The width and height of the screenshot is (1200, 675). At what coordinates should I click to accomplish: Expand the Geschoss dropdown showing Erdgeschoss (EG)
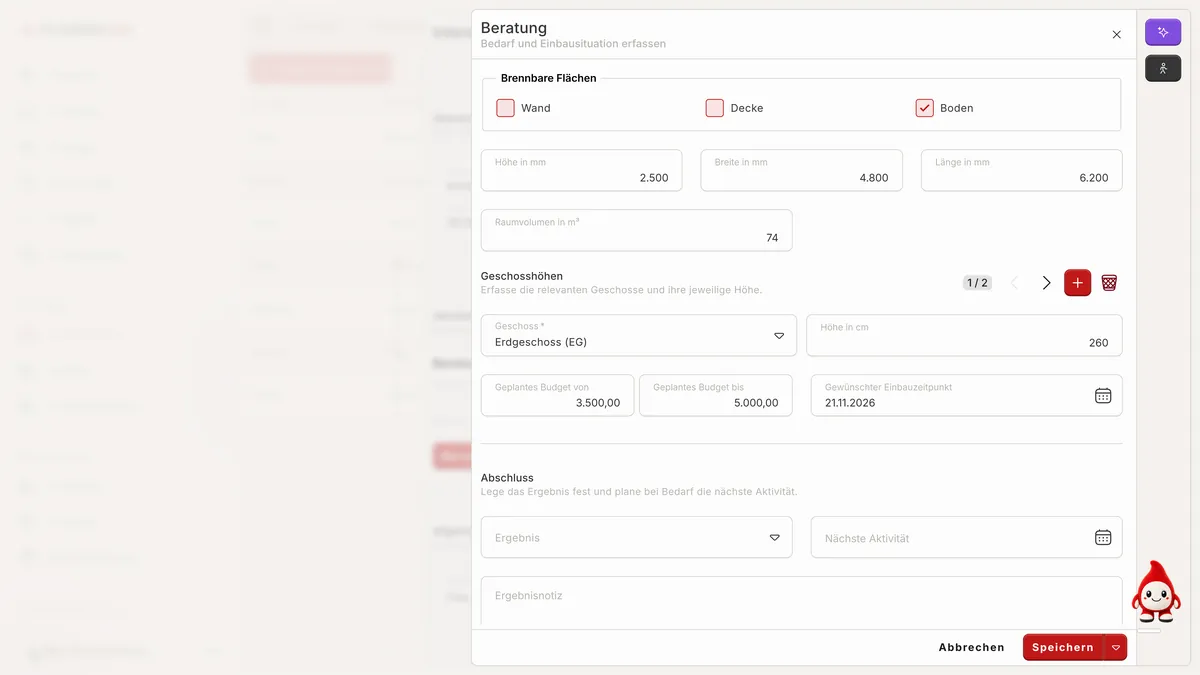click(637, 335)
